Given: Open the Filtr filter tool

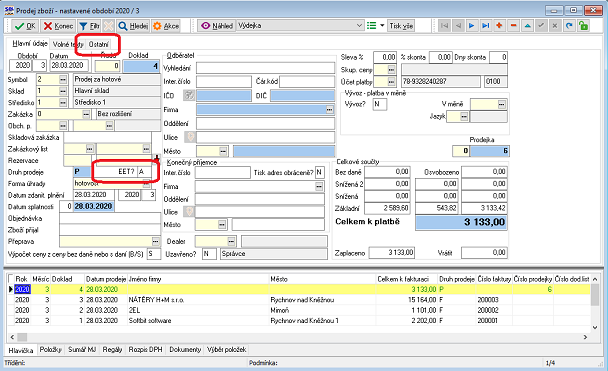Looking at the screenshot, I should [89, 26].
